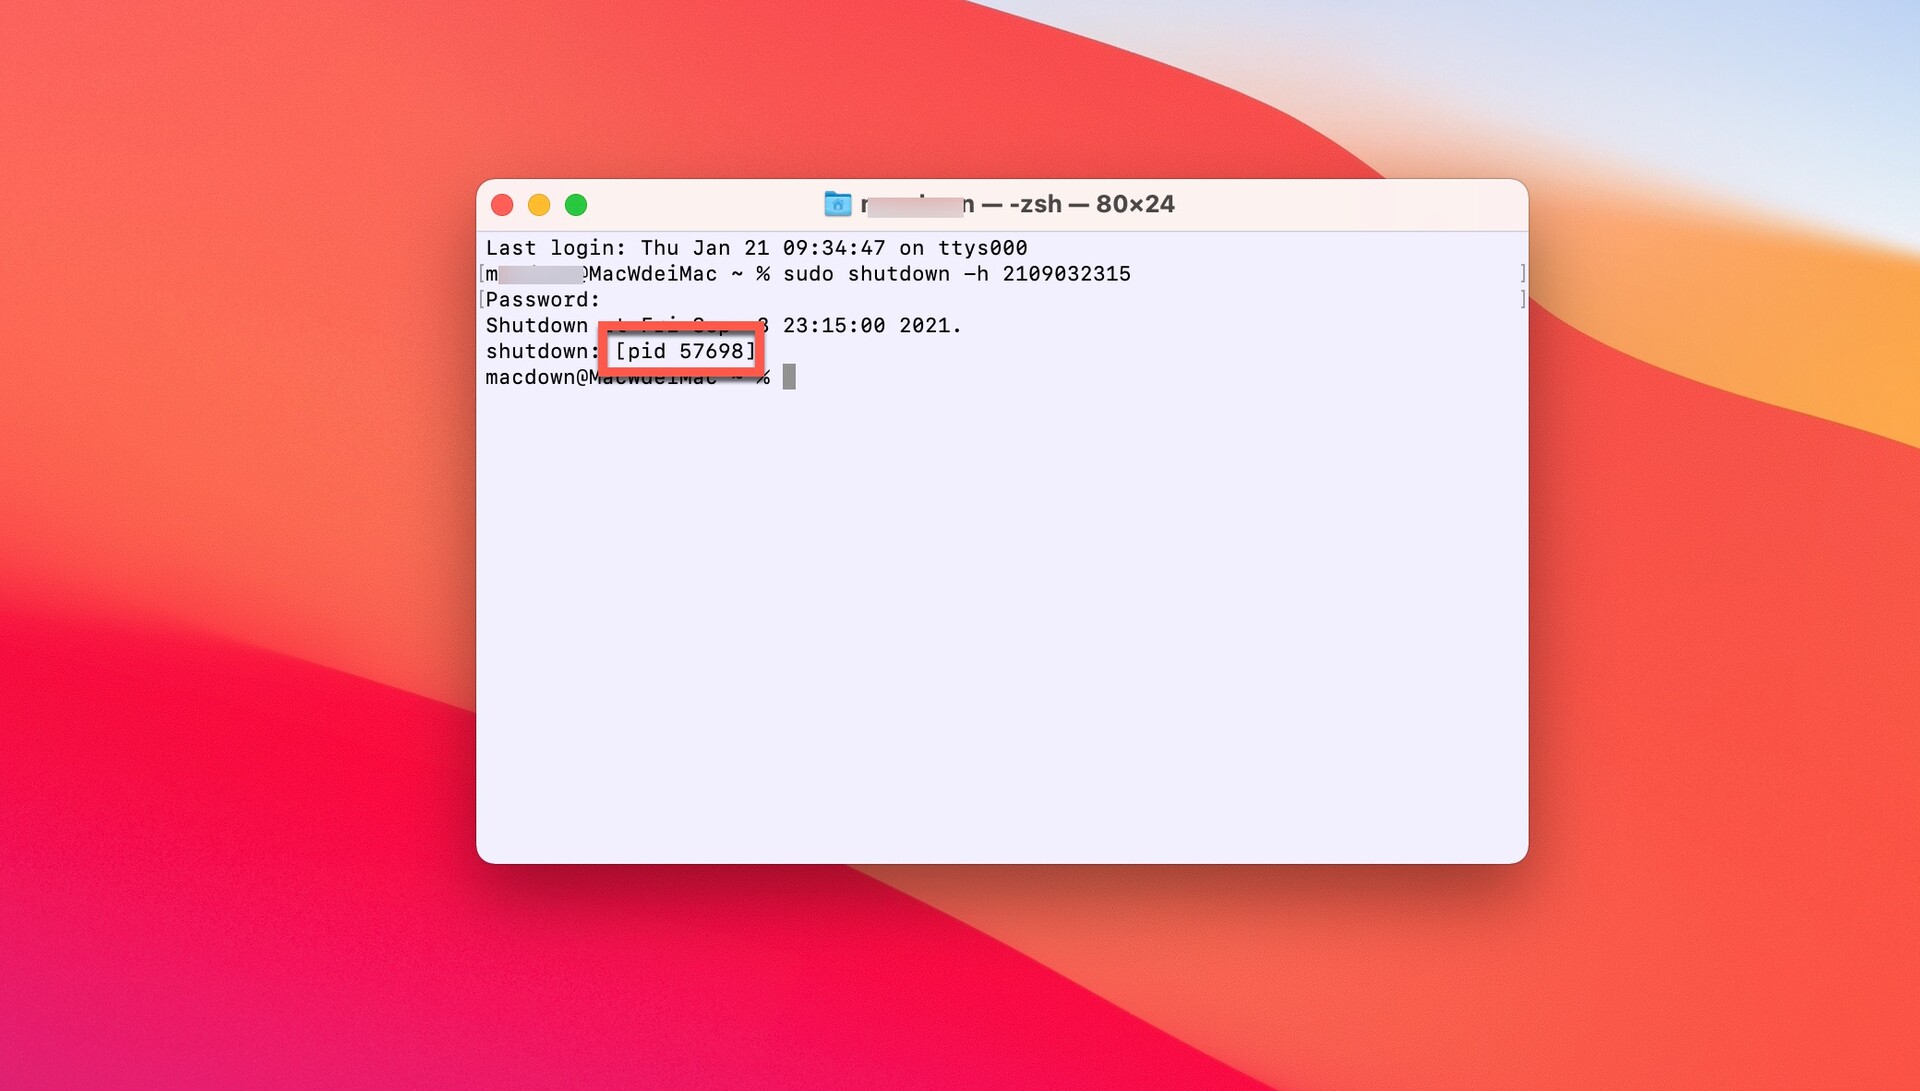Click the gray block cursor at the prompt
The height and width of the screenshot is (1091, 1920).
(789, 377)
